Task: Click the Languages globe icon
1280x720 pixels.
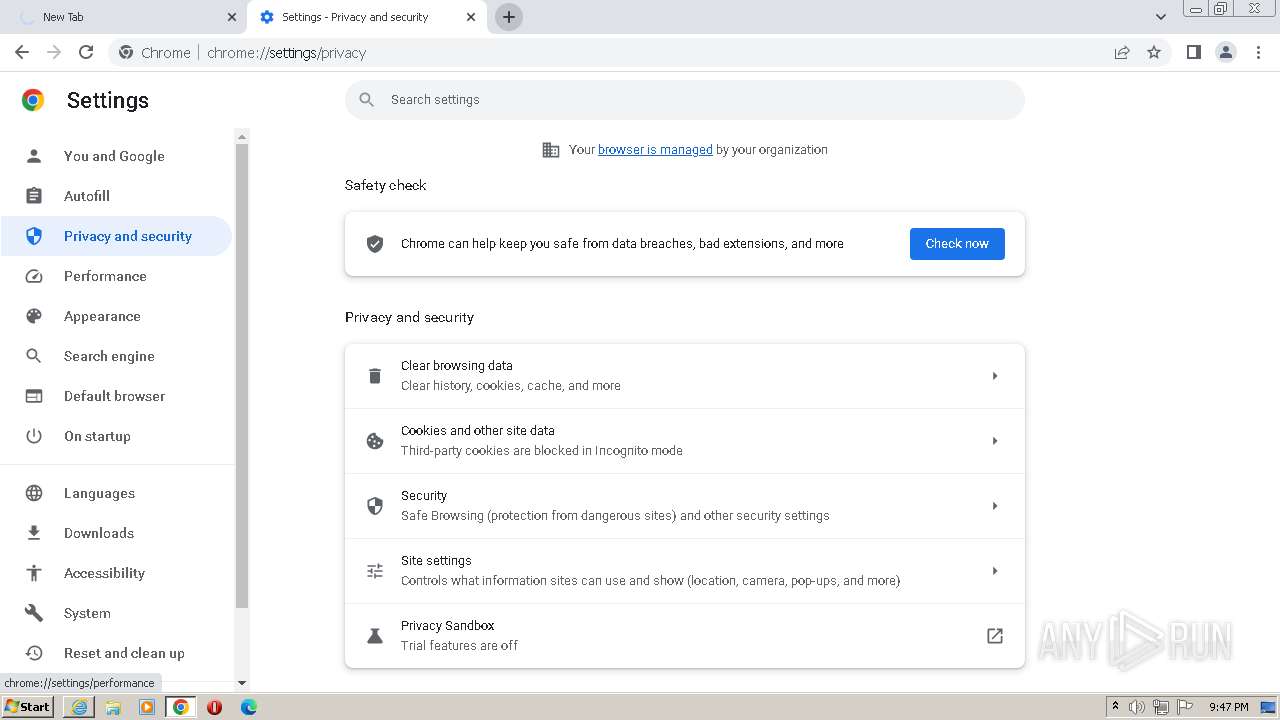Action: coord(34,493)
